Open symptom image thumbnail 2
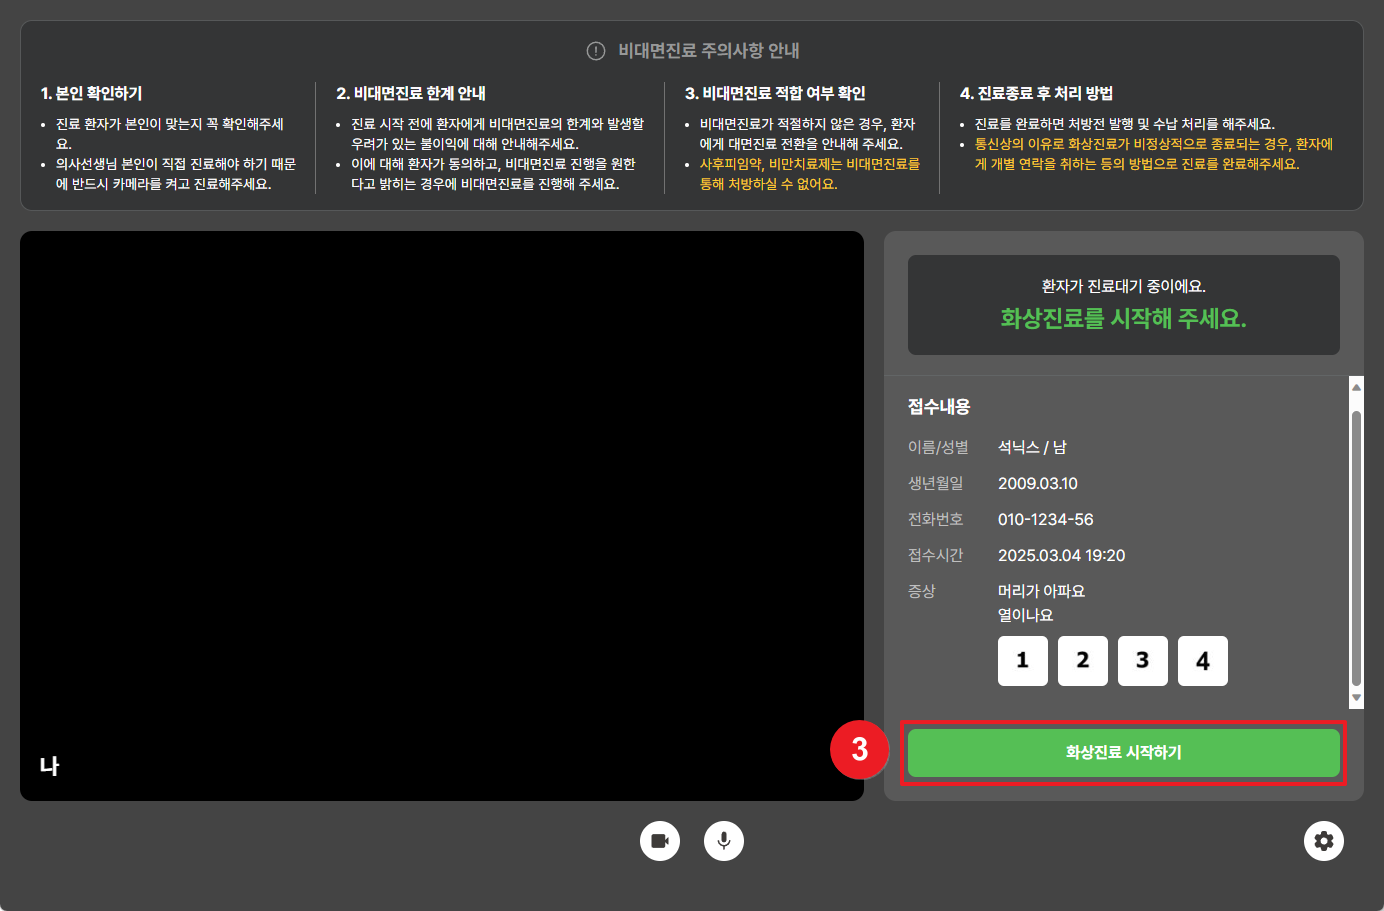 (1082, 661)
